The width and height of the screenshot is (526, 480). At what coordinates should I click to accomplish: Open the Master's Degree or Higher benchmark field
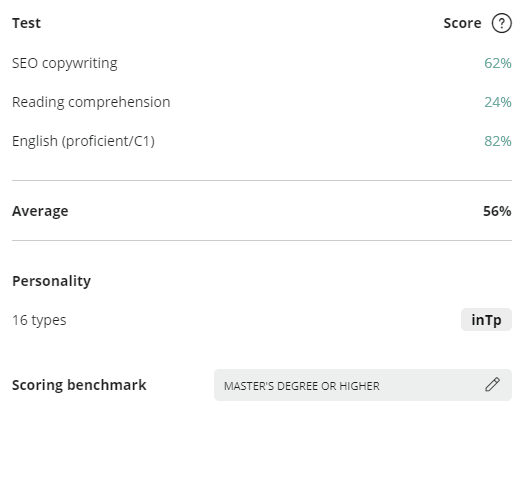point(363,385)
